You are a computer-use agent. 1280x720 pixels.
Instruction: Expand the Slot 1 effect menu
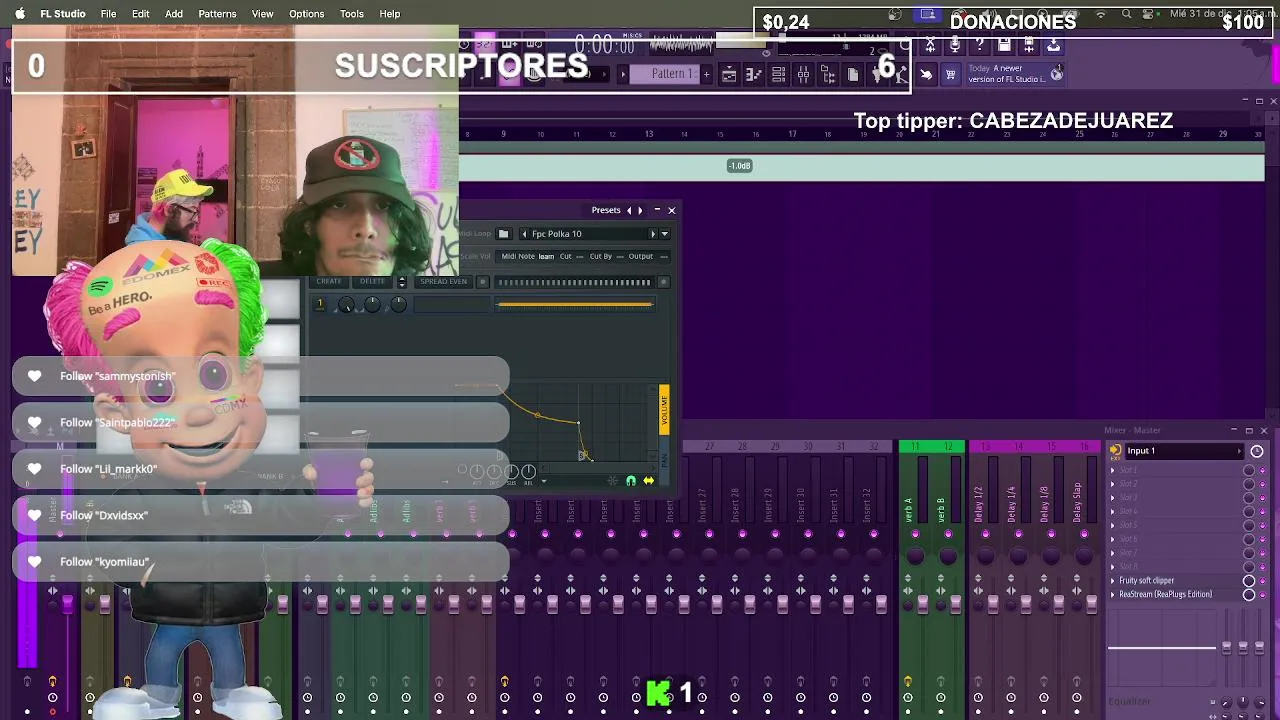pos(1112,470)
